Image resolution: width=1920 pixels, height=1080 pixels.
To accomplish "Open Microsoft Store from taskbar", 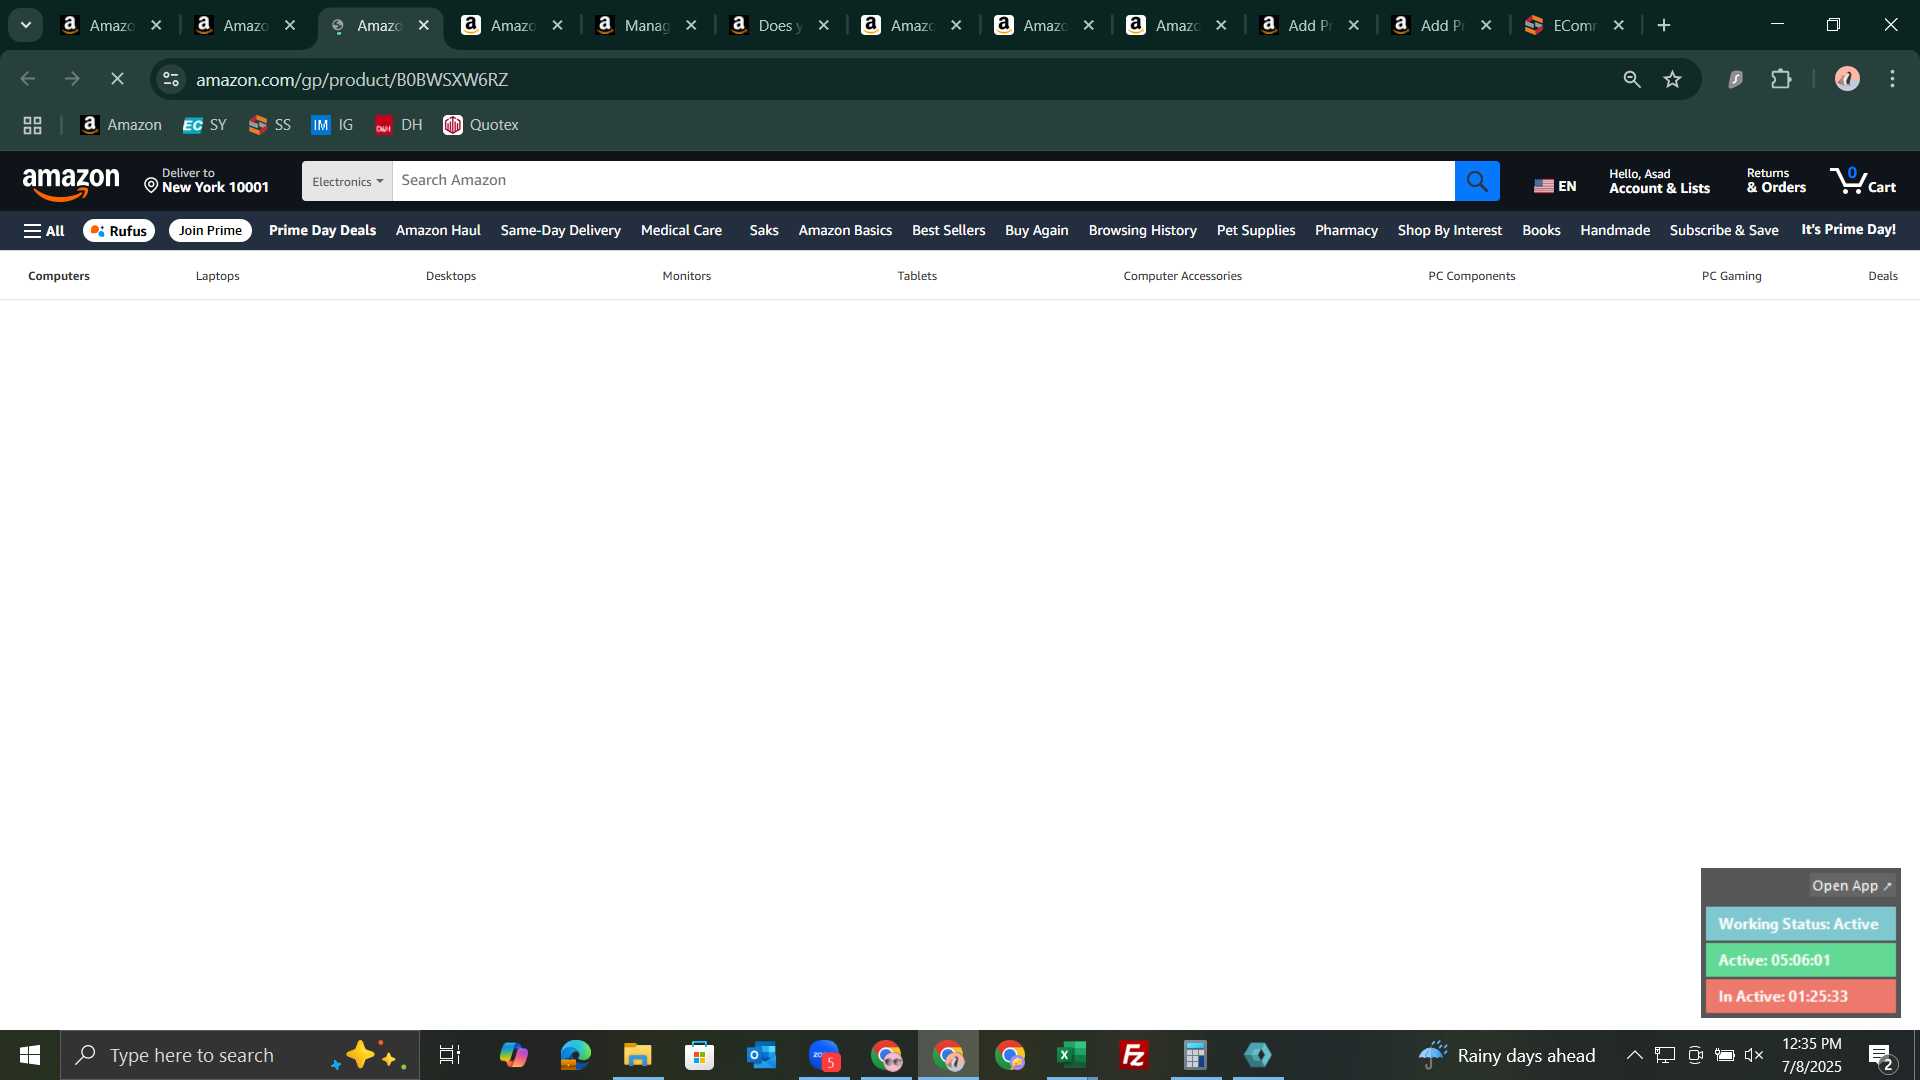I will coord(700,1055).
